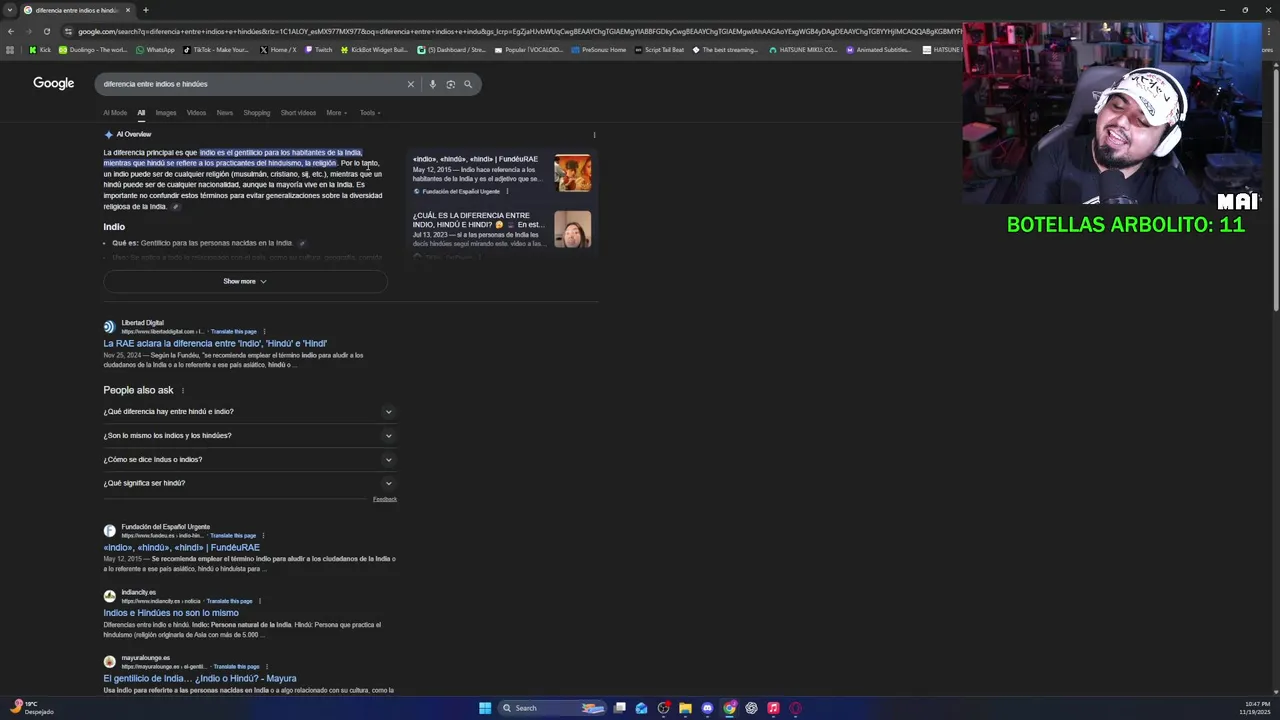Start voice search with microphone icon
Viewport: 1280px width, 720px height.
tap(432, 84)
